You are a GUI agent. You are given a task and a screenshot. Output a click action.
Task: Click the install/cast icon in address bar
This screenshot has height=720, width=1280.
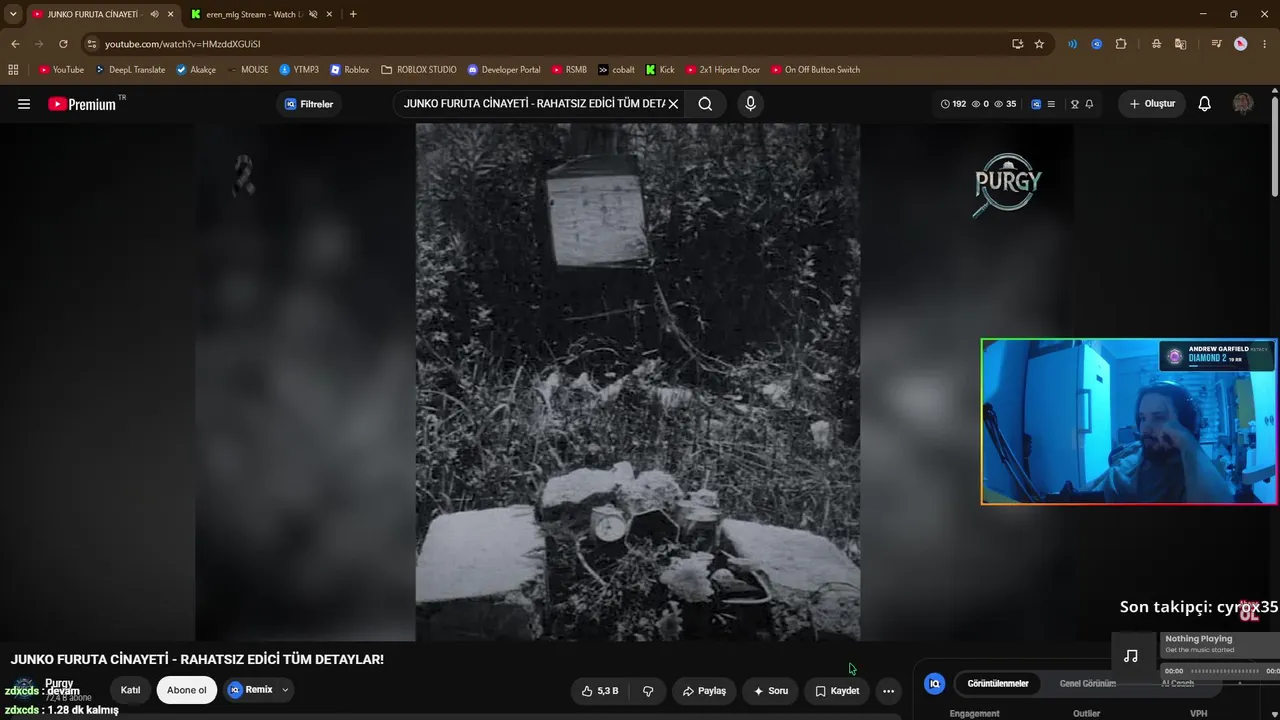(1017, 44)
